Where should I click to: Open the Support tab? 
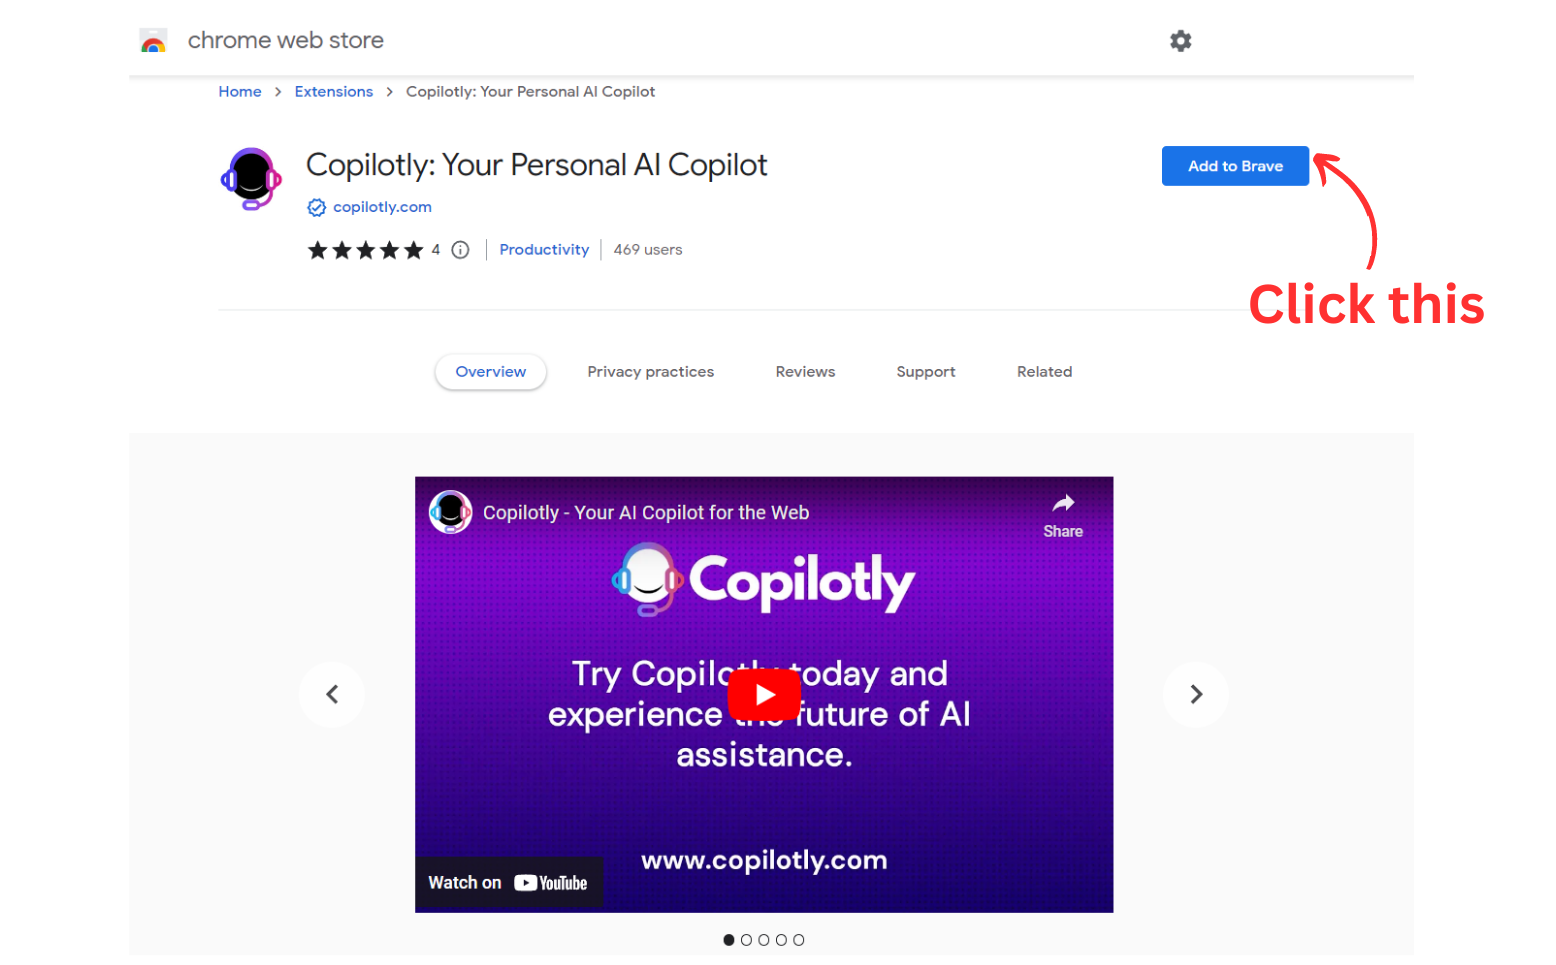[926, 372]
